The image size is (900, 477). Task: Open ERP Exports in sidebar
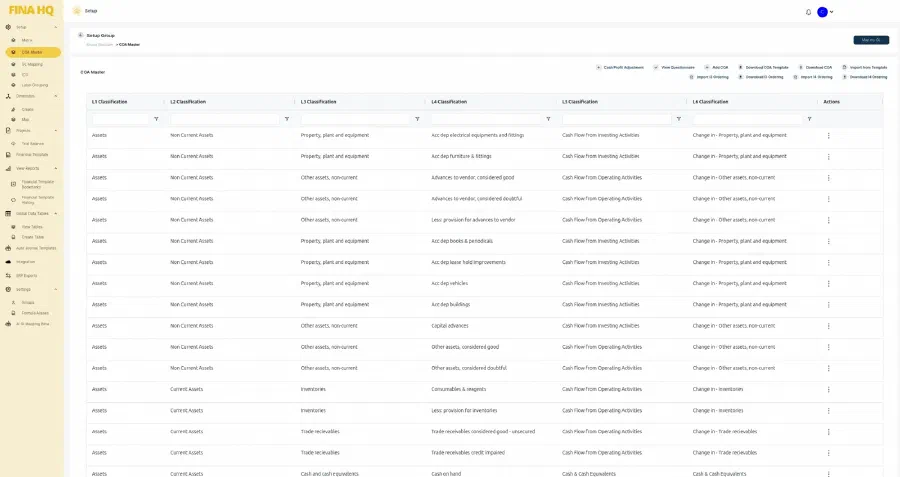[26, 276]
